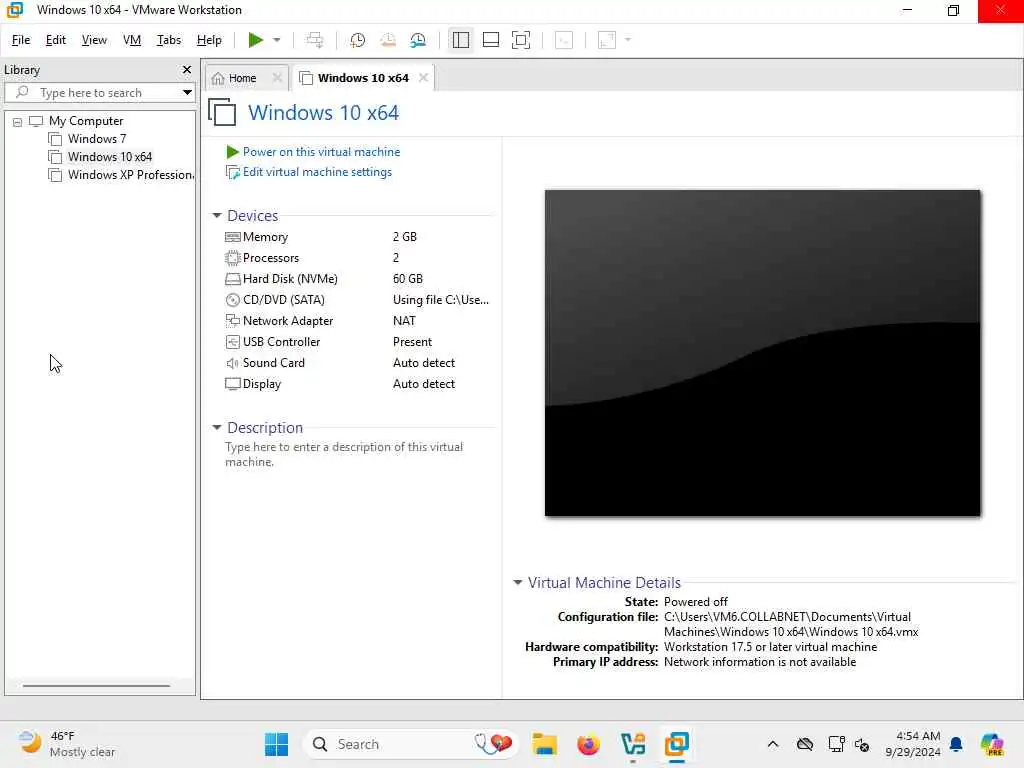Click the volume muted tray icon

tap(862, 744)
